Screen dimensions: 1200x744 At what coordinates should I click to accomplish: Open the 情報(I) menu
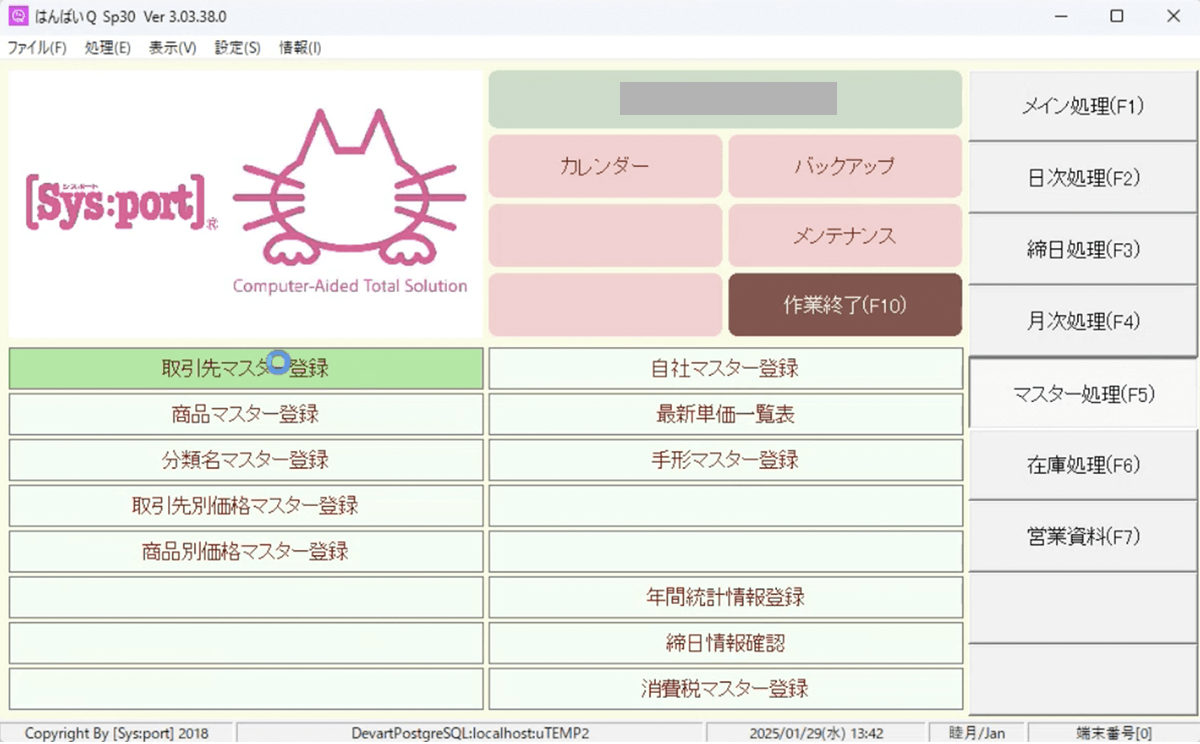click(x=300, y=48)
